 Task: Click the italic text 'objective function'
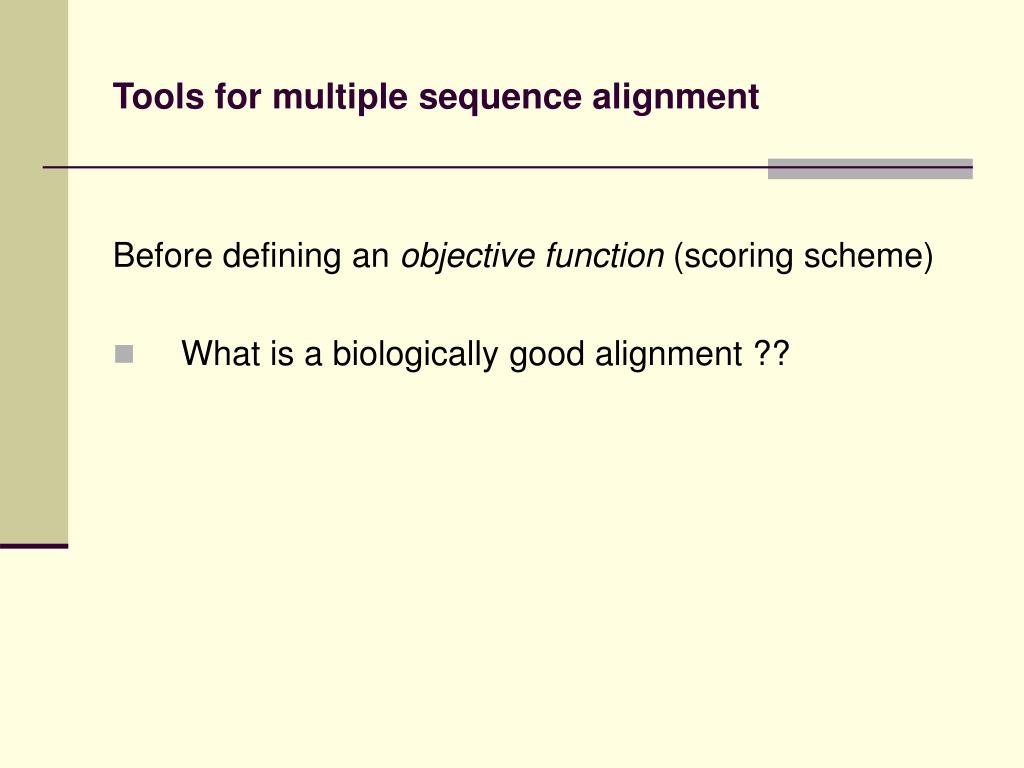click(x=532, y=256)
